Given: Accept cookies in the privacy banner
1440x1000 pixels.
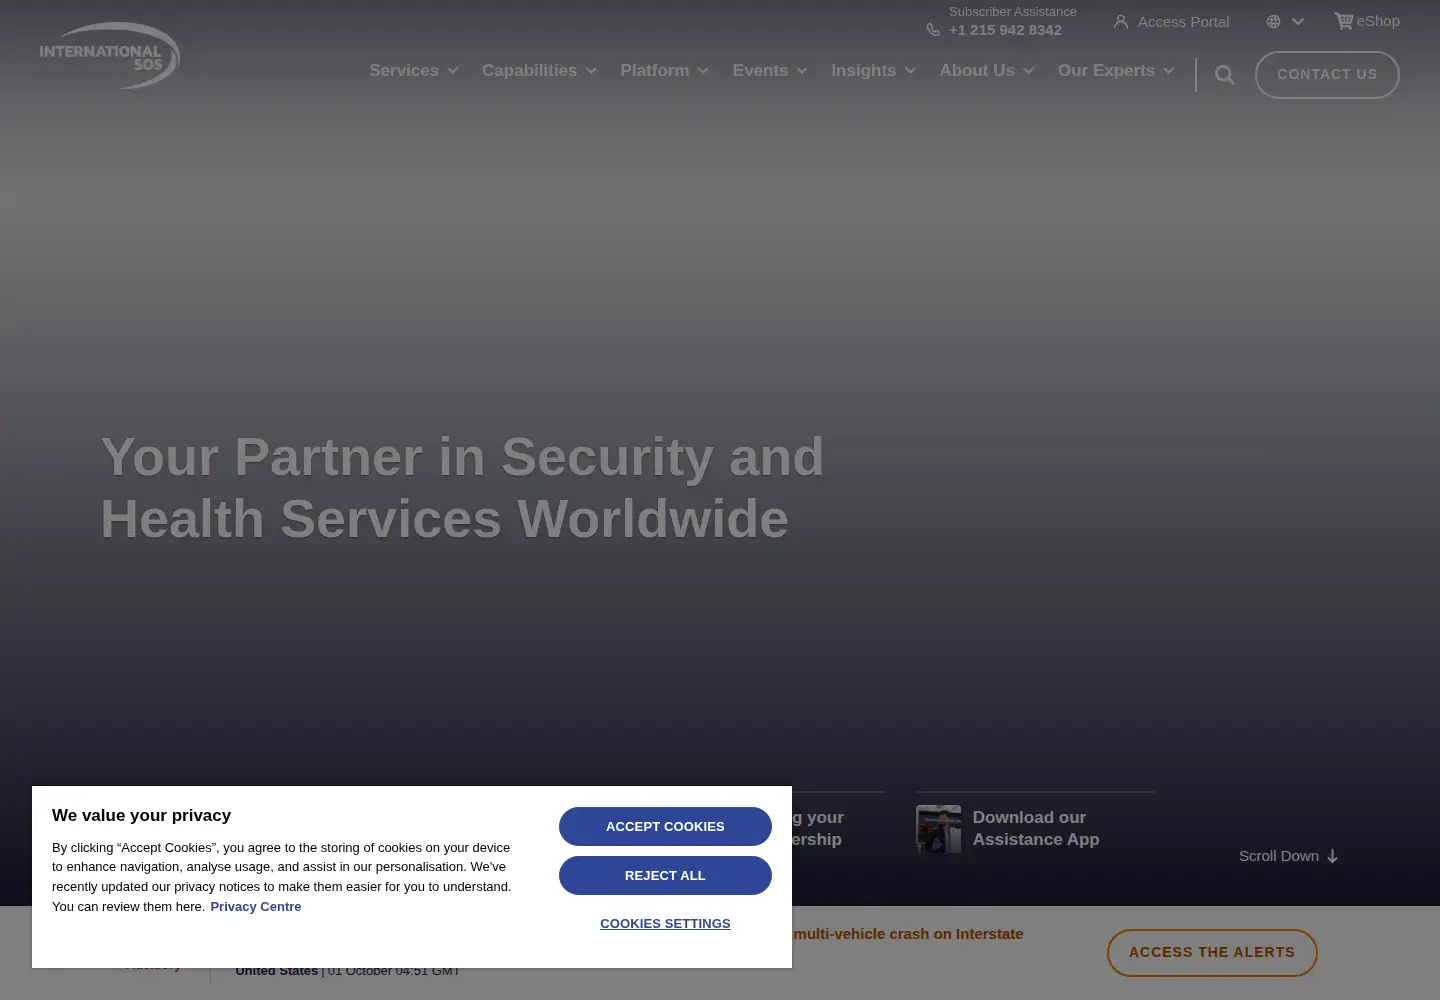Looking at the screenshot, I should point(665,826).
